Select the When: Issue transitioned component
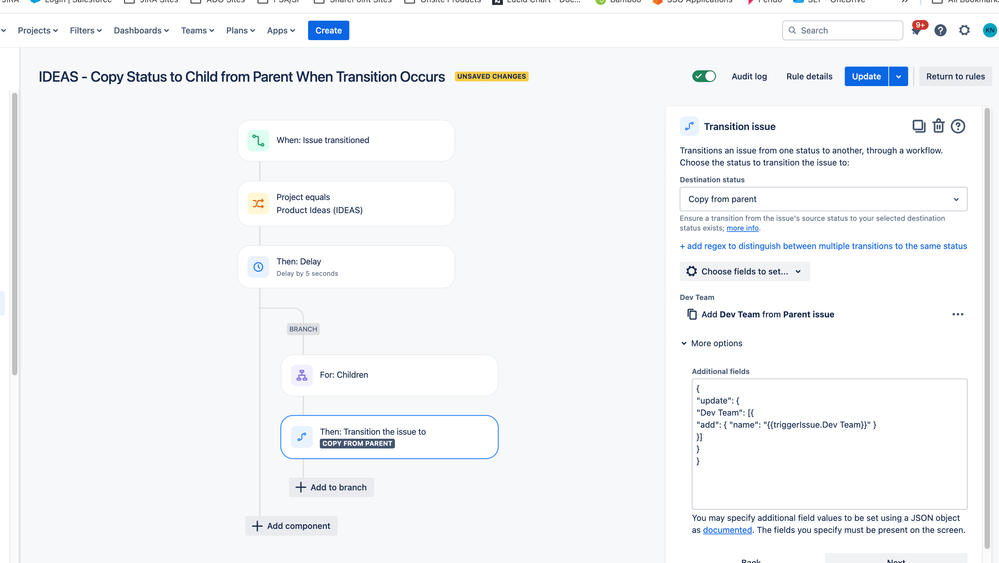This screenshot has height=563, width=999. click(x=347, y=140)
